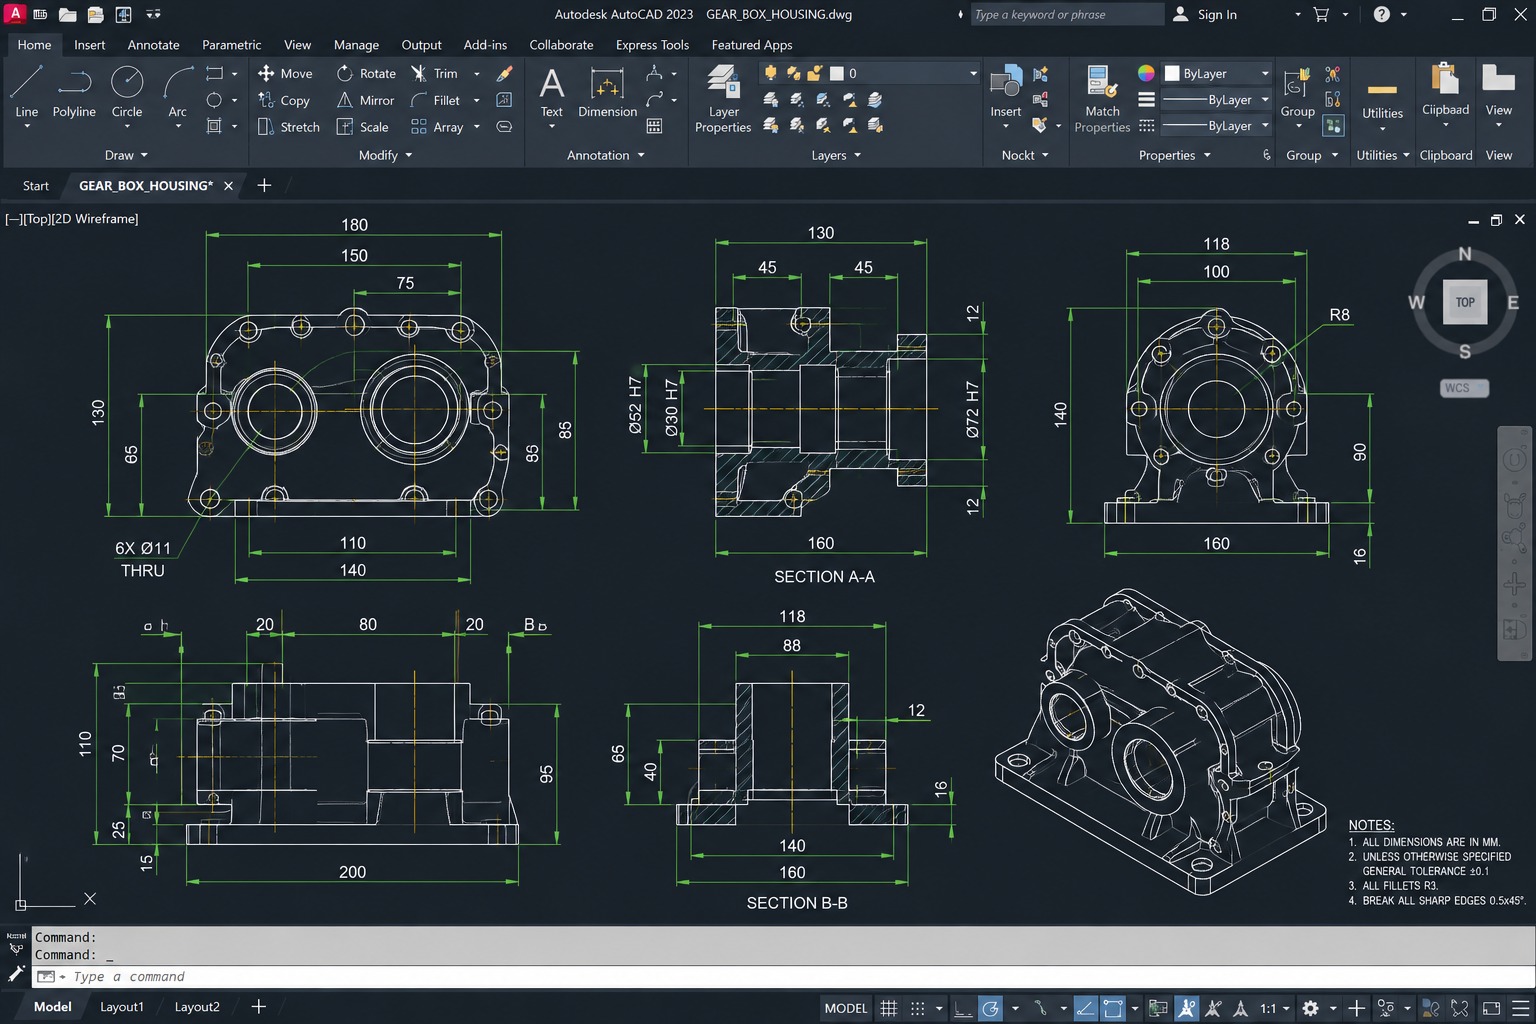Activate the Rotate tool
1536x1024 pixels.
tap(366, 73)
